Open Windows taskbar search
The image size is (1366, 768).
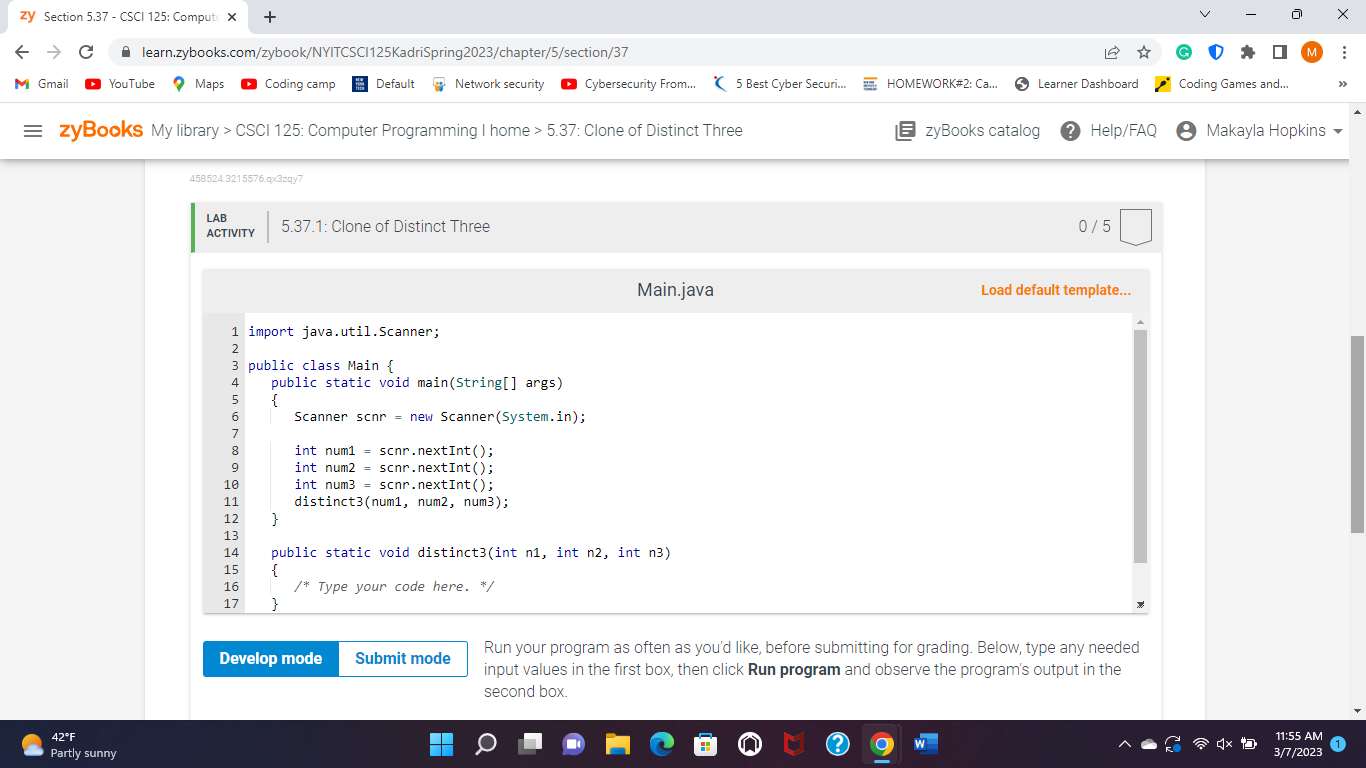tap(487, 744)
